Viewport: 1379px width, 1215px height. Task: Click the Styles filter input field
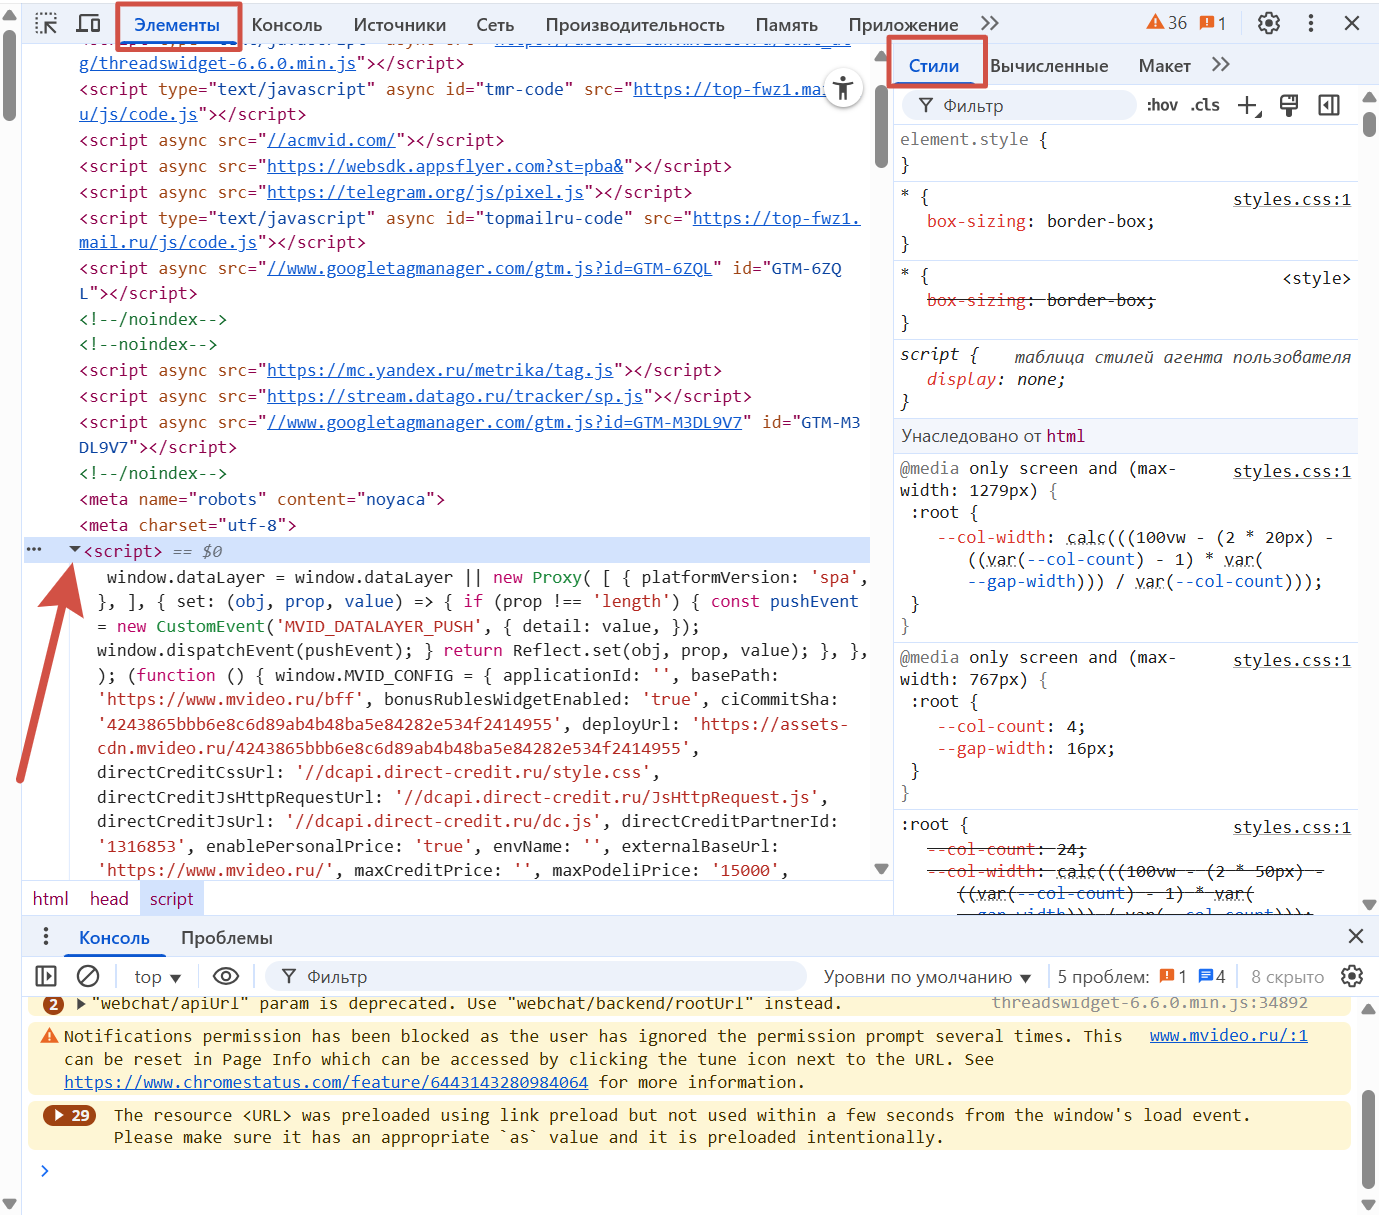(x=1030, y=106)
